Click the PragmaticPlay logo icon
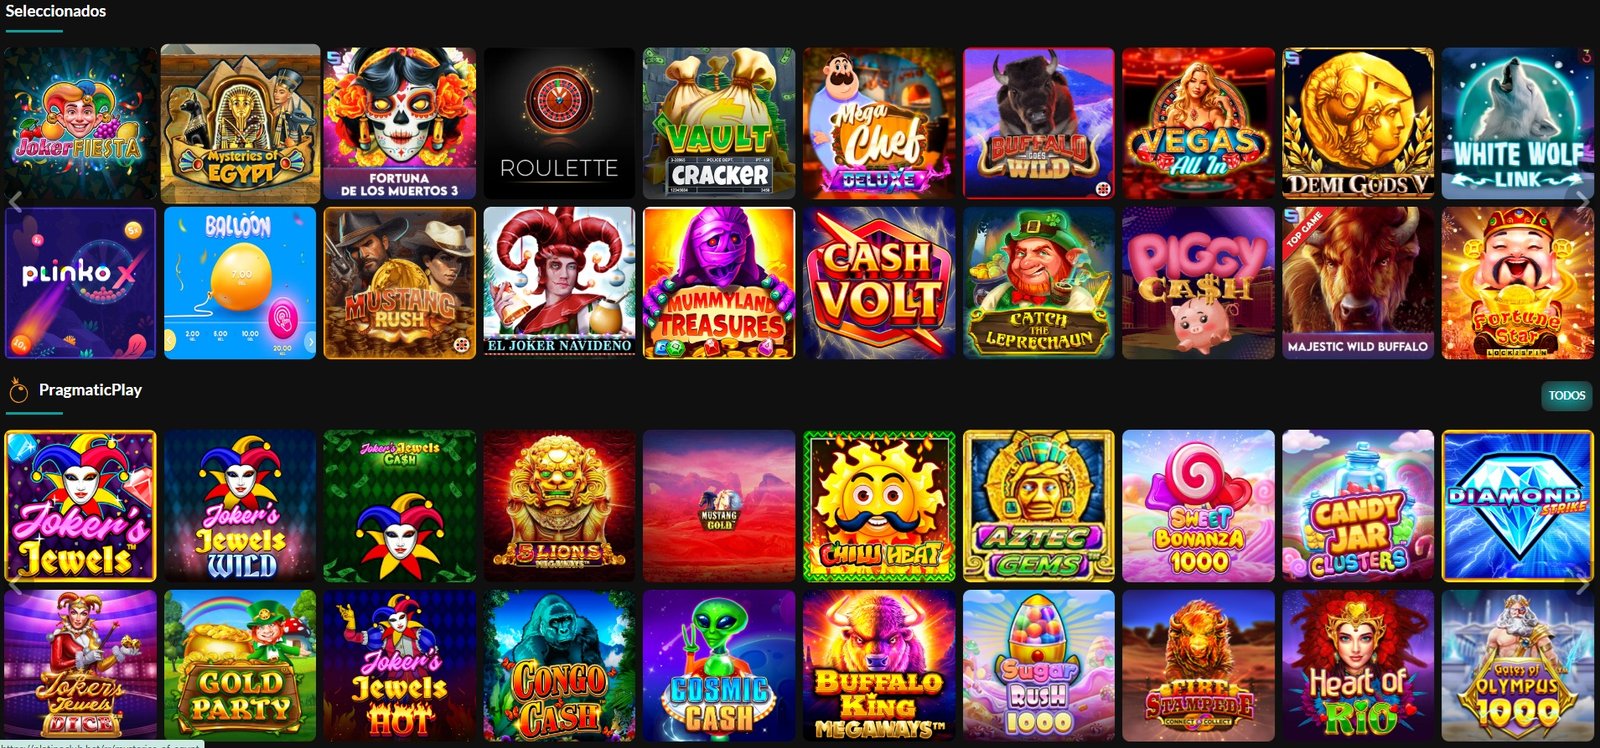Image resolution: width=1600 pixels, height=748 pixels. [18, 391]
